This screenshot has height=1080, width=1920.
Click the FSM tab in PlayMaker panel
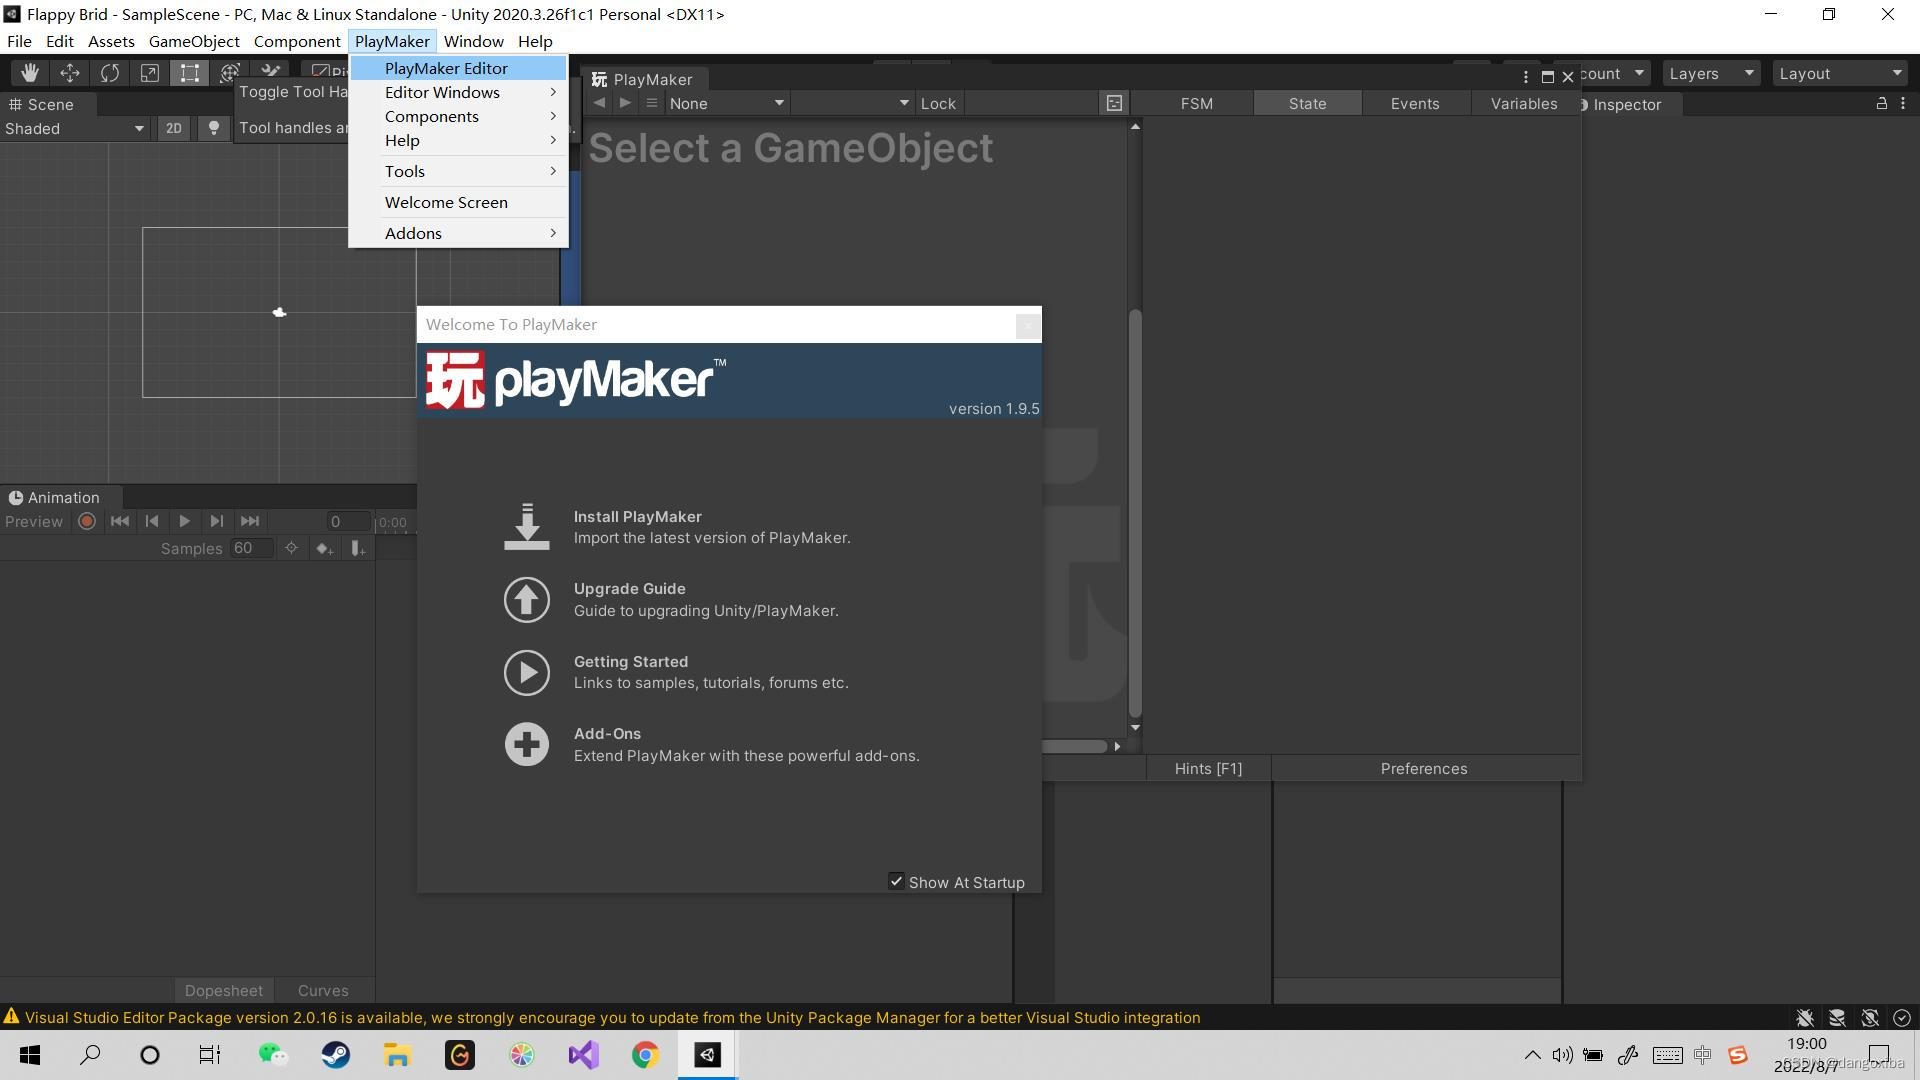pos(1197,103)
